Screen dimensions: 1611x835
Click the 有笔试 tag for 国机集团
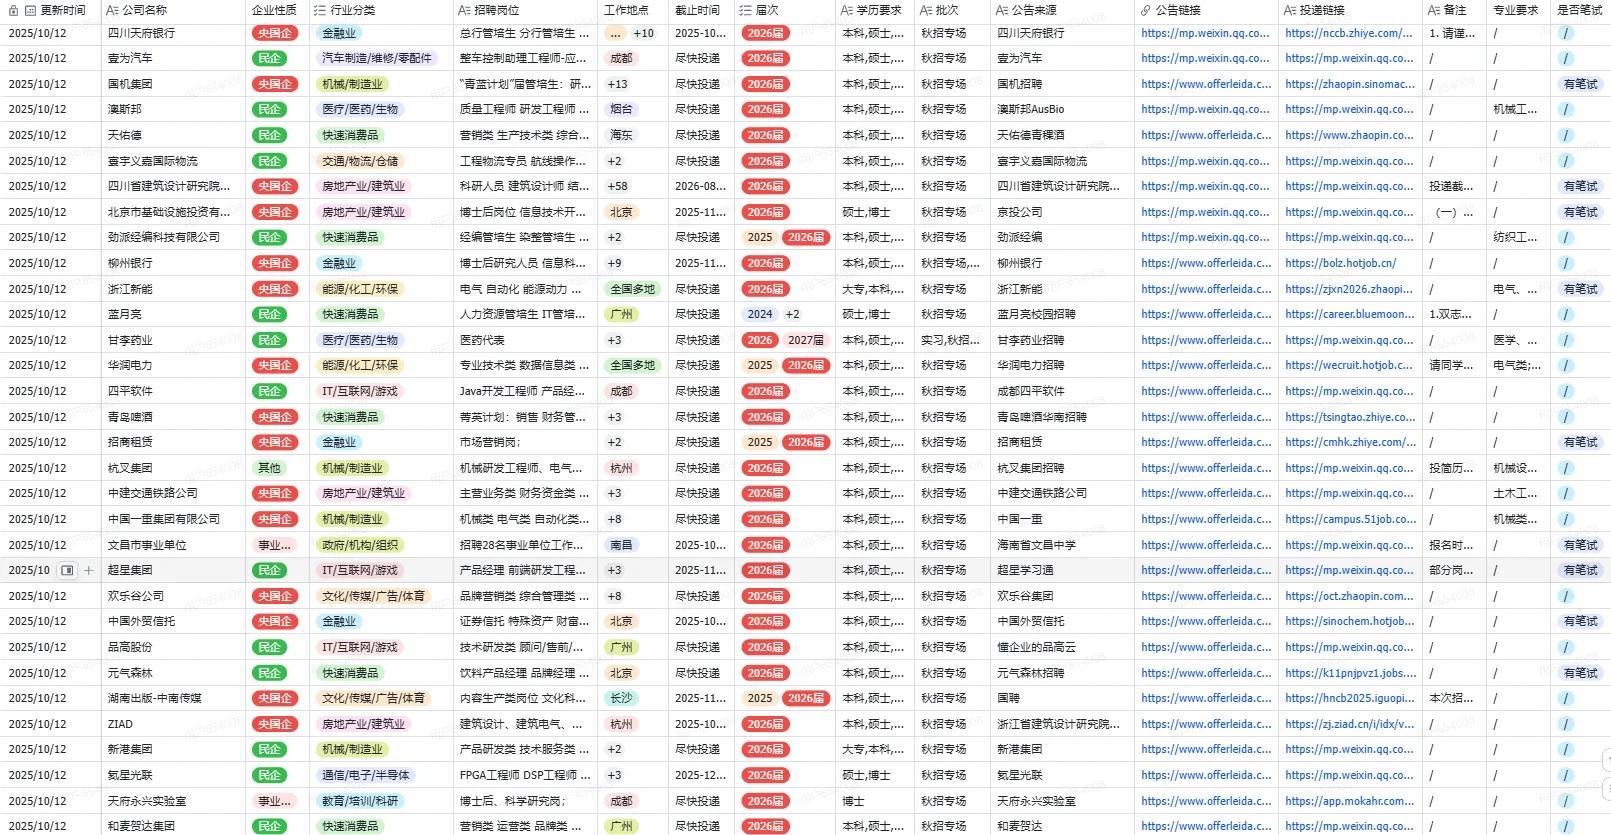[1580, 84]
